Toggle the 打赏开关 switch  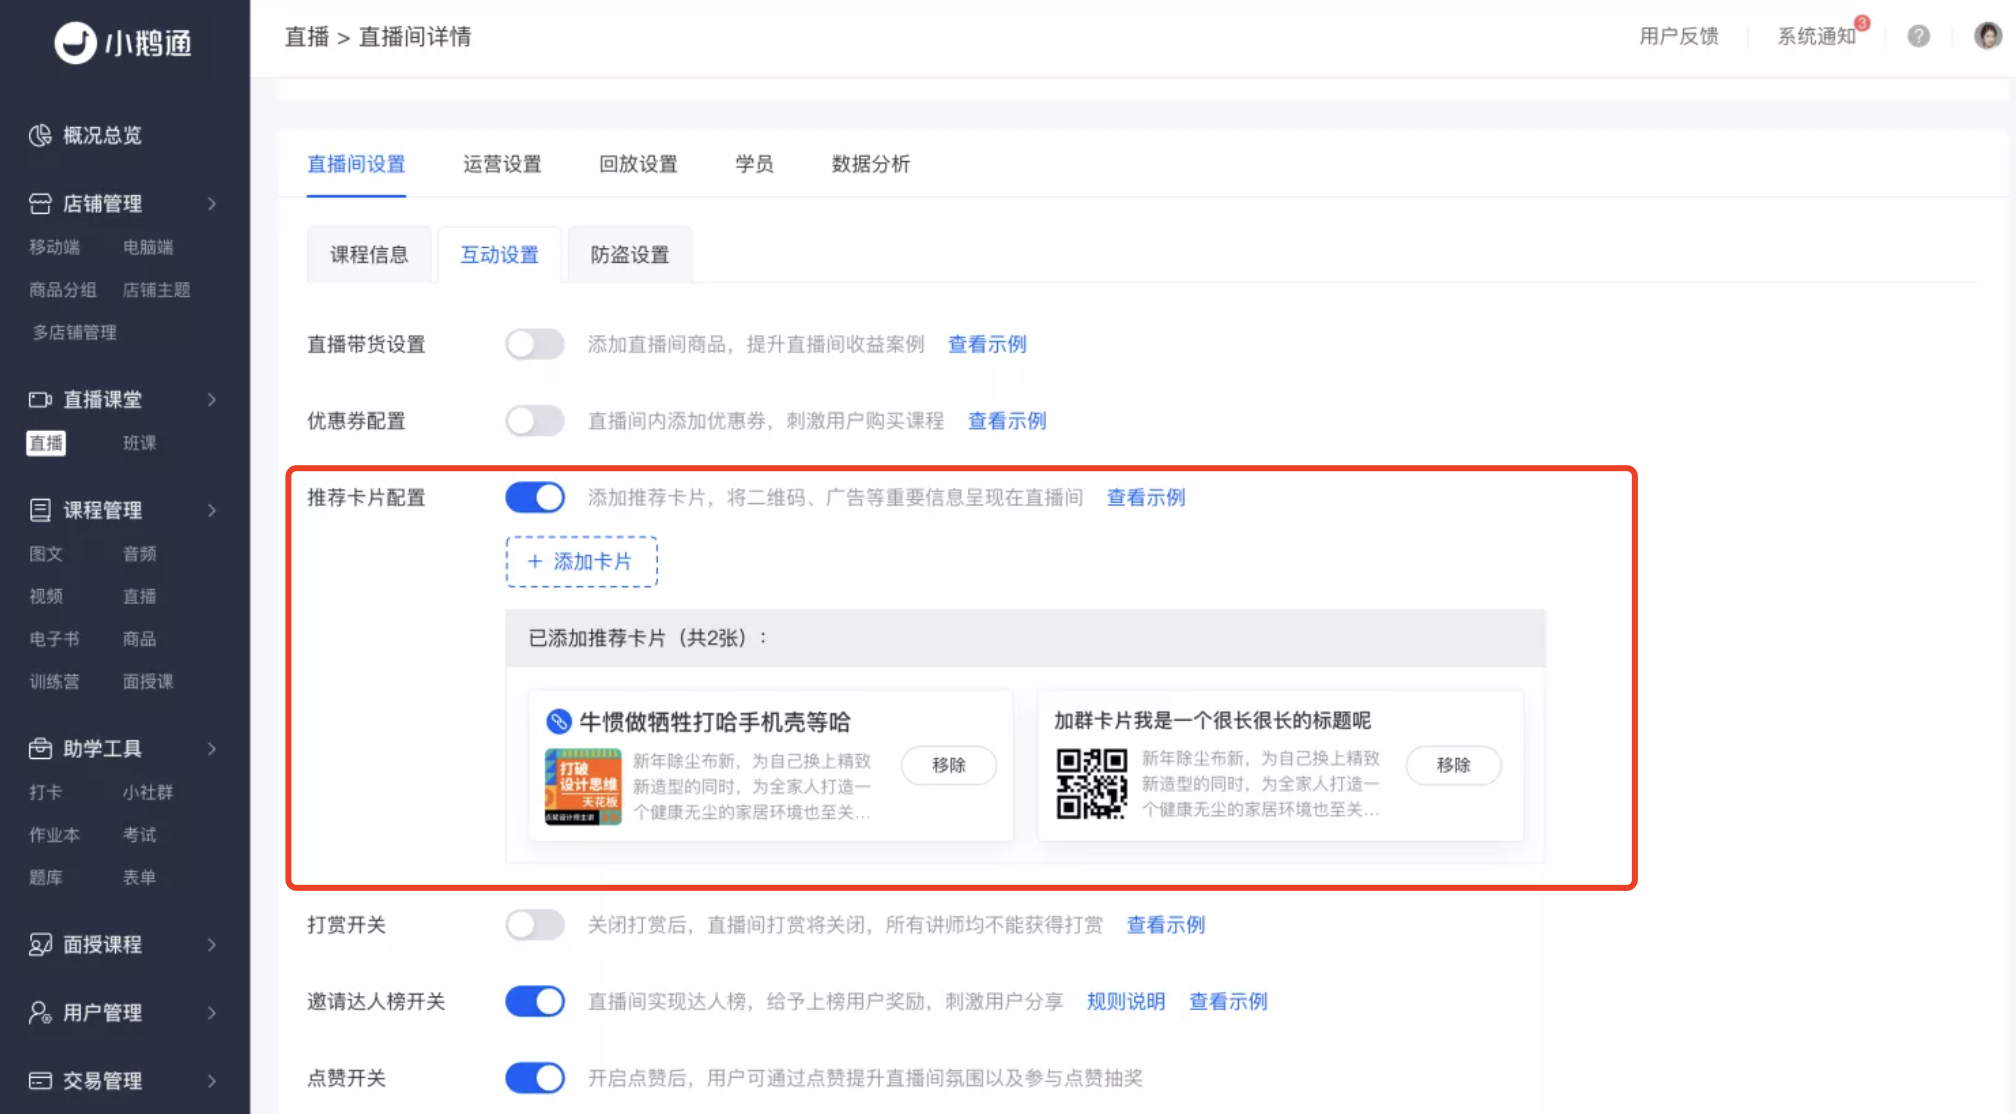click(x=535, y=925)
